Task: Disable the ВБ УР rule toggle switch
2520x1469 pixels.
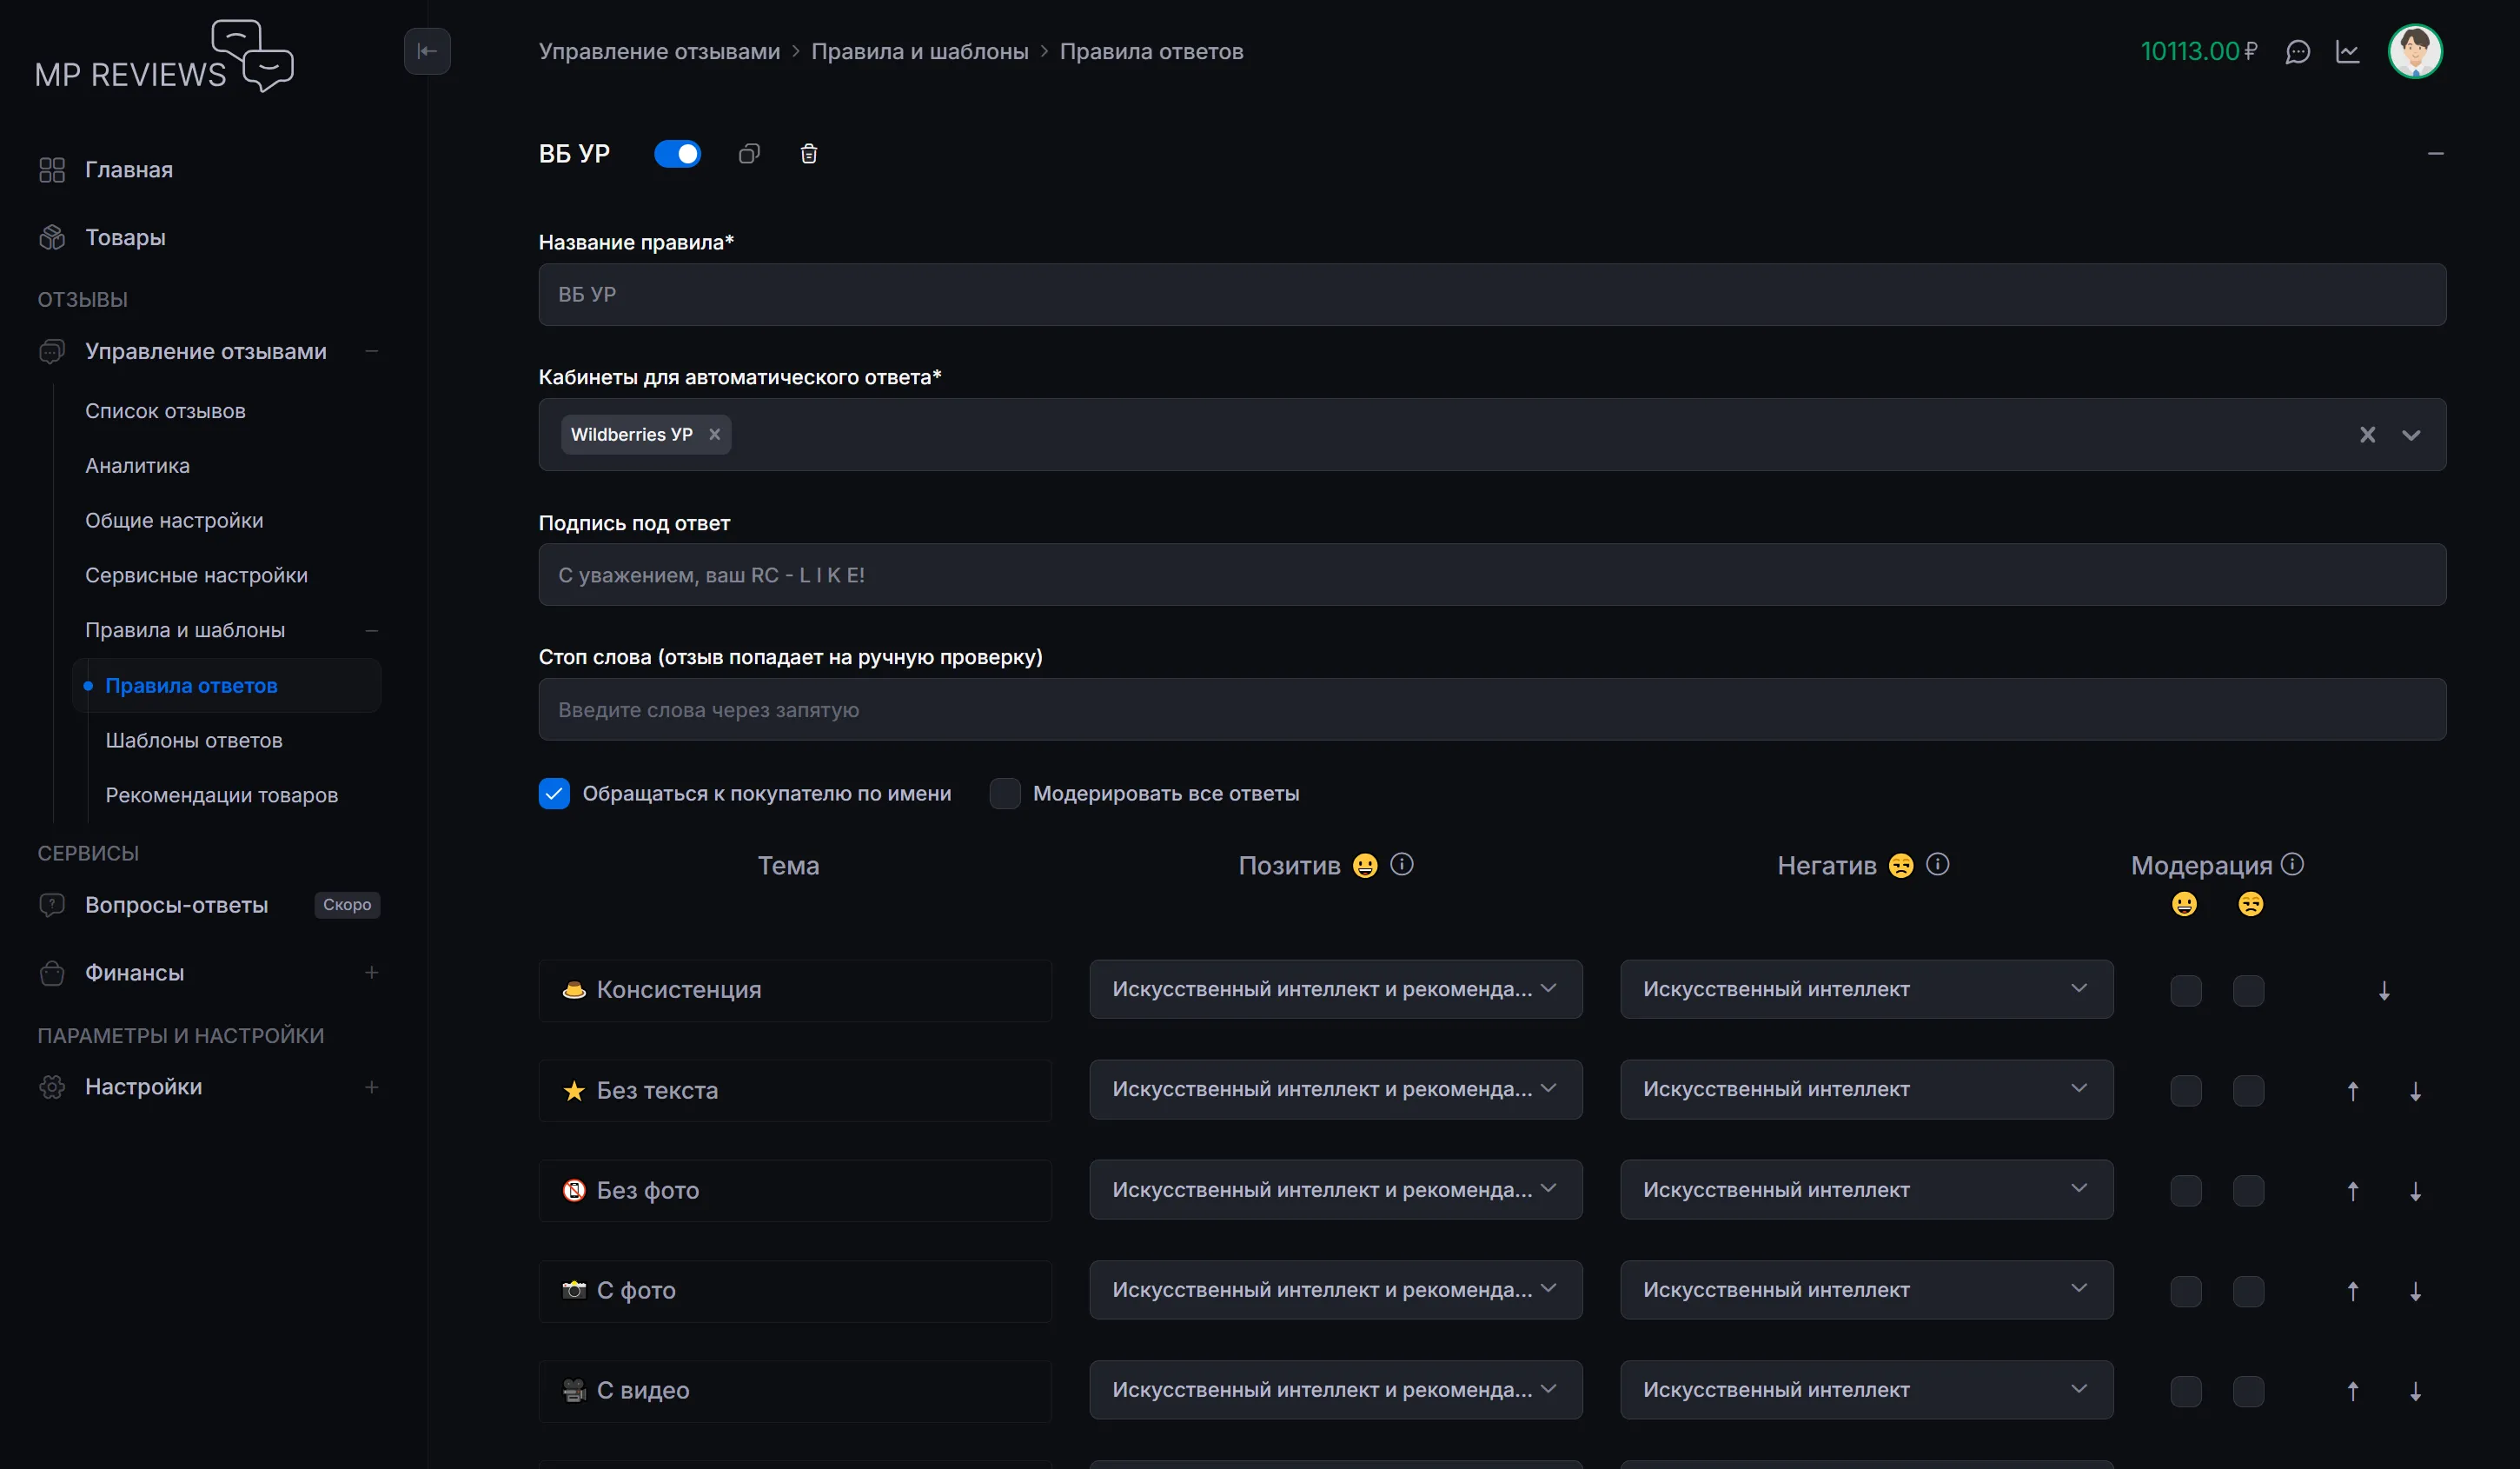Action: click(x=677, y=154)
